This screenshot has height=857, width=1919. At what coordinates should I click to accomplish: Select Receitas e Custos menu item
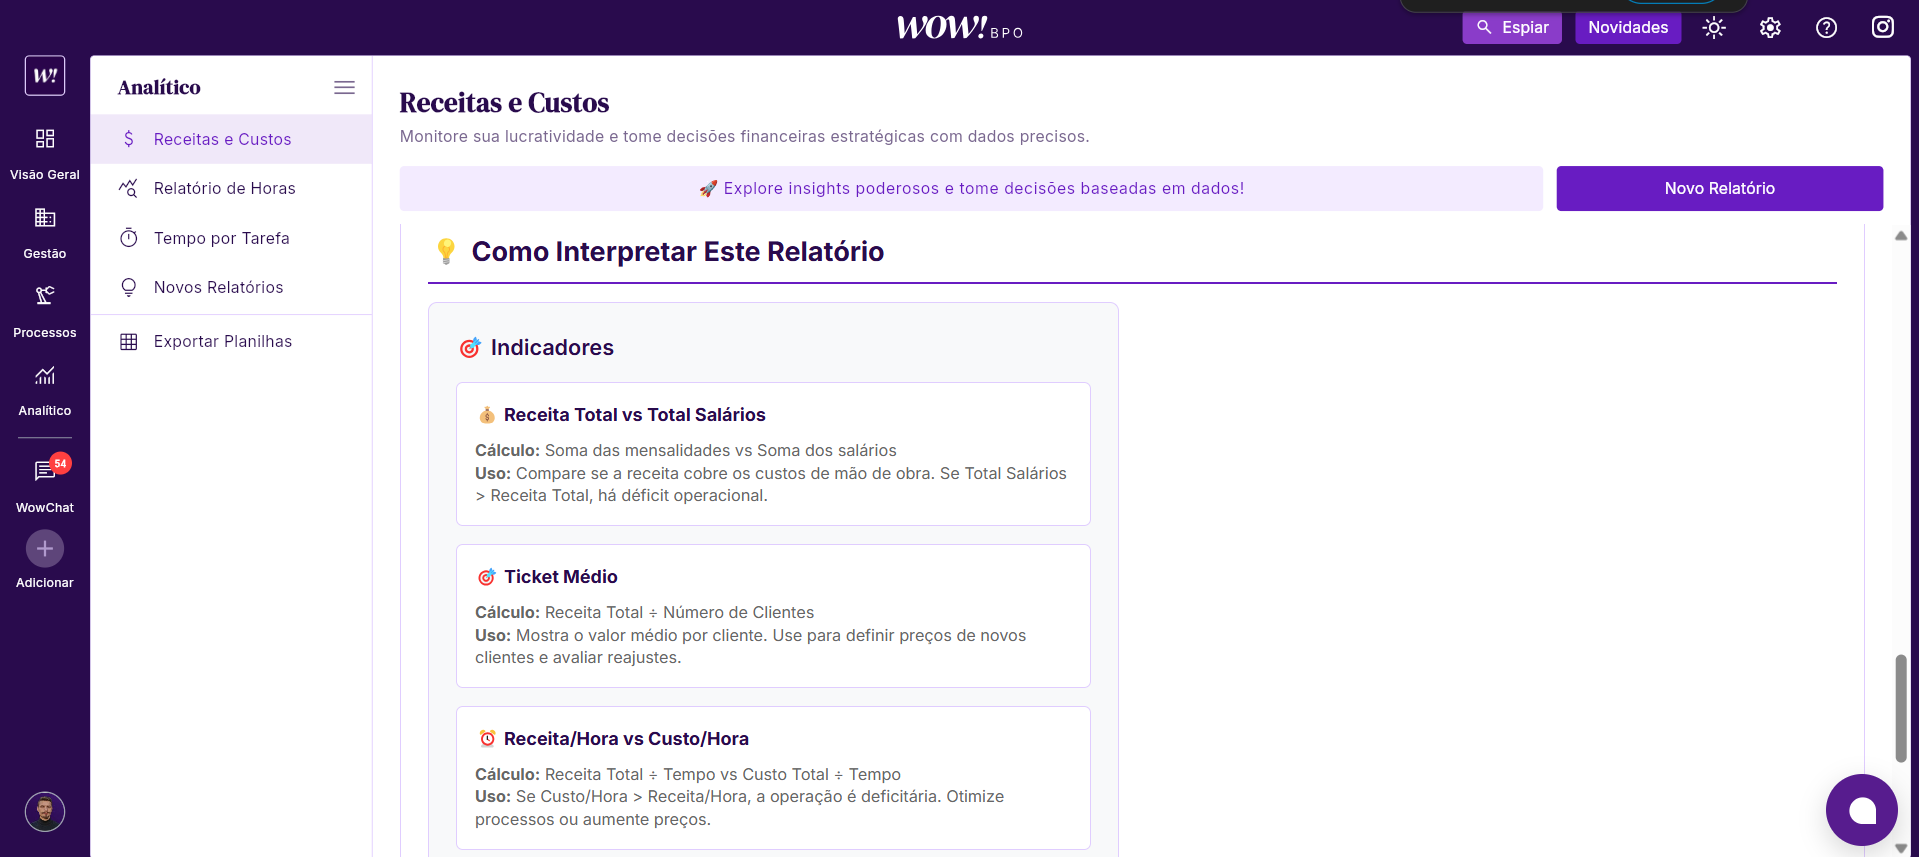point(222,139)
